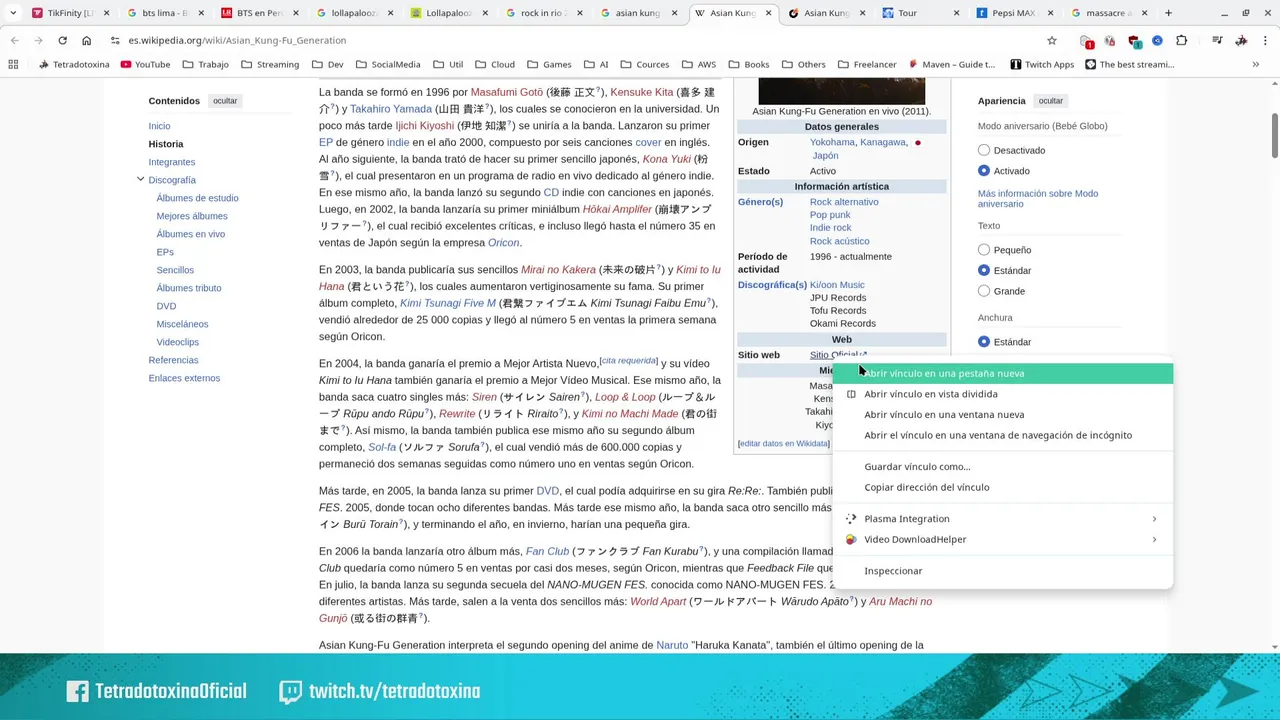The width and height of the screenshot is (1280, 720).
Task: Open the Trabajo bookmarks folder
Action: [205, 64]
